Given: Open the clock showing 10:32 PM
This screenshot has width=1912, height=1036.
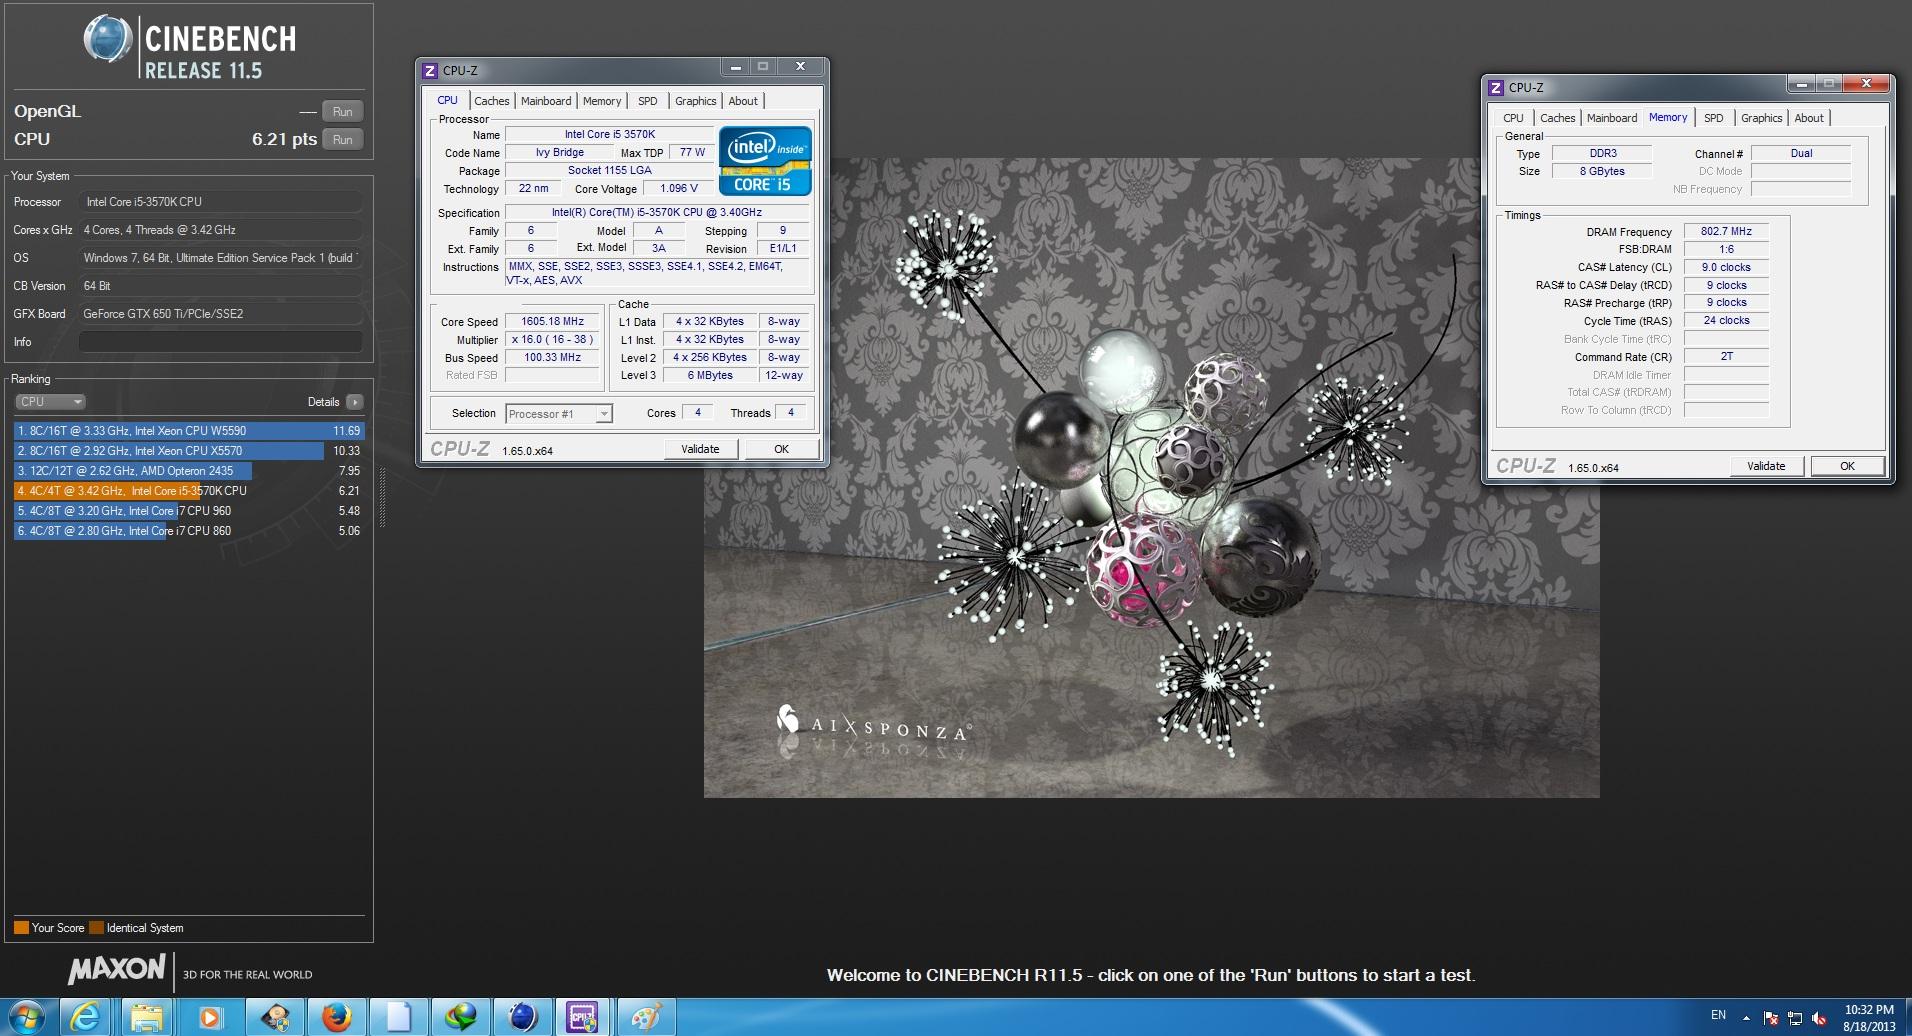Looking at the screenshot, I should [1869, 1018].
